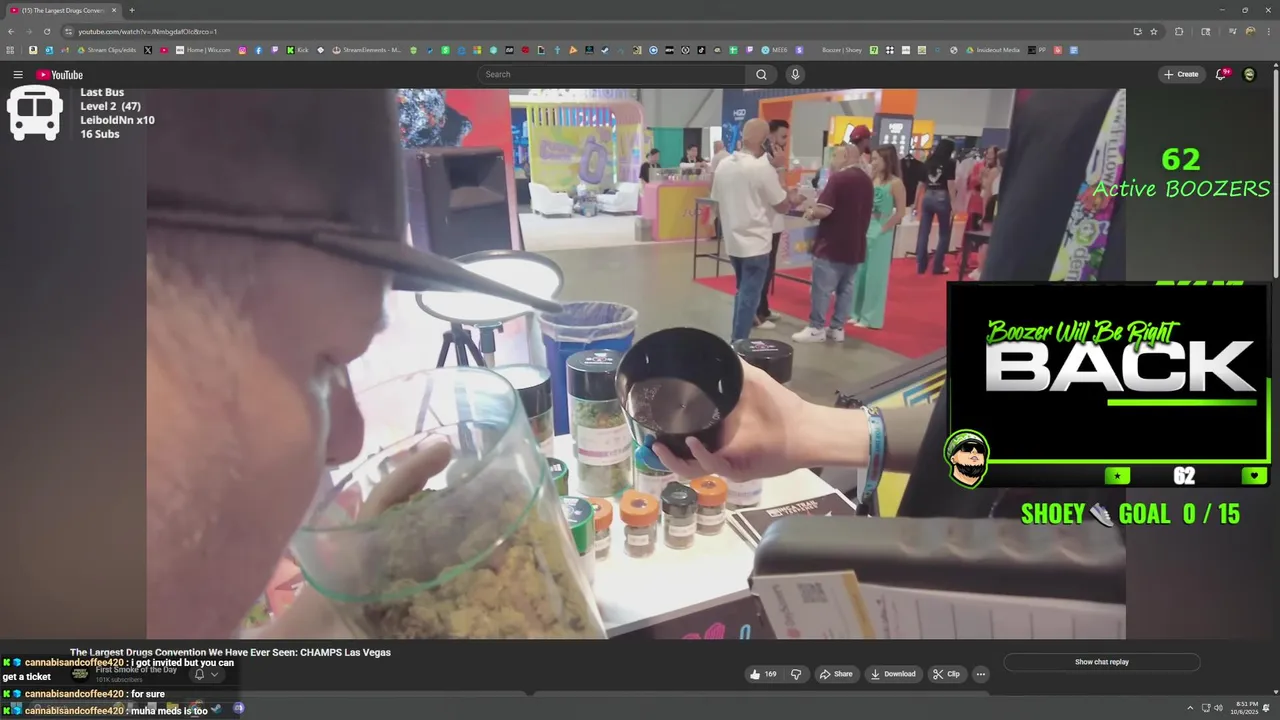This screenshot has width=1280, height=720.
Task: Open the Boozer | Shoey bookmark
Action: (x=842, y=50)
